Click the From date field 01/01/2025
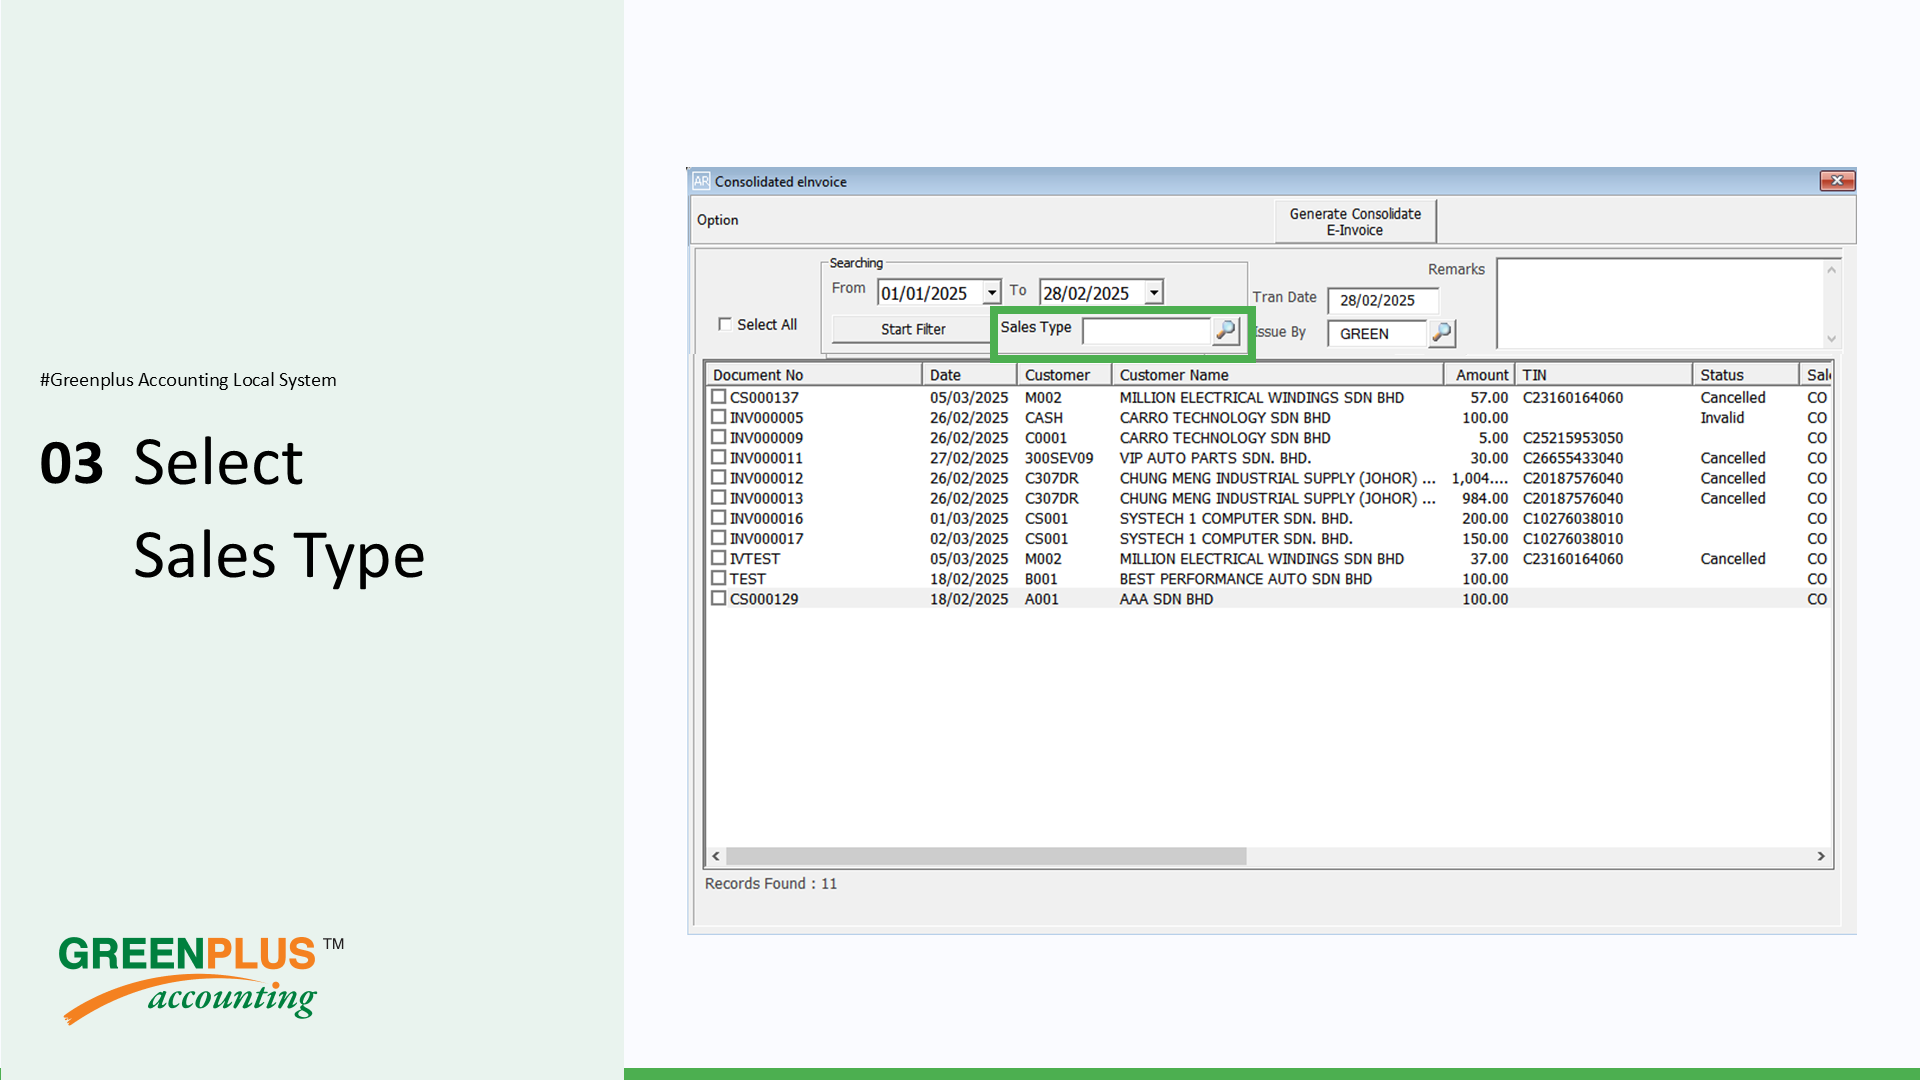The height and width of the screenshot is (1080, 1920). pyautogui.click(x=930, y=293)
